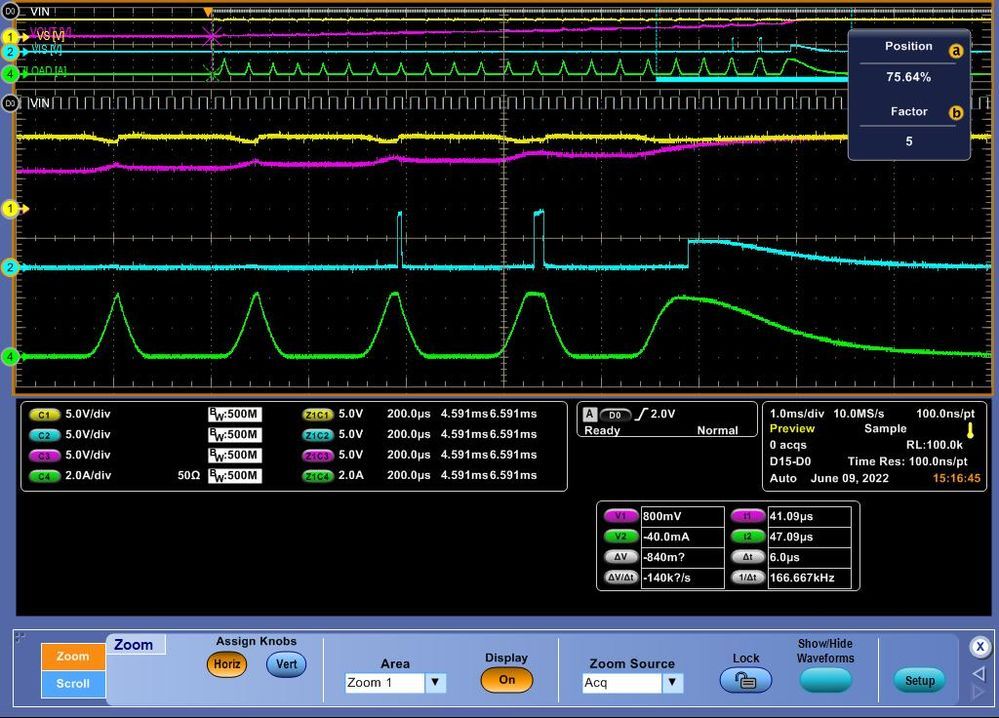Toggle Zoom Display On
Image resolution: width=999 pixels, height=718 pixels.
coord(507,679)
